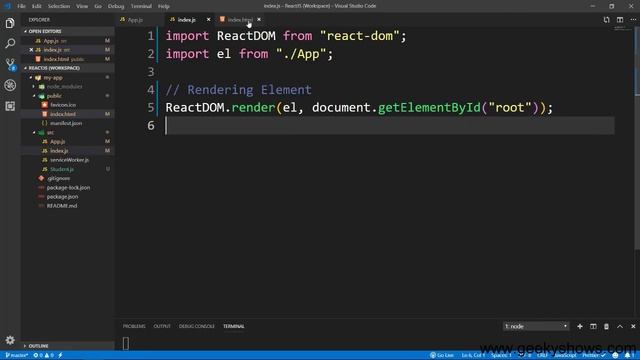Change the JavaScript language mode in status bar
640x360 pixels.
click(x=565, y=355)
